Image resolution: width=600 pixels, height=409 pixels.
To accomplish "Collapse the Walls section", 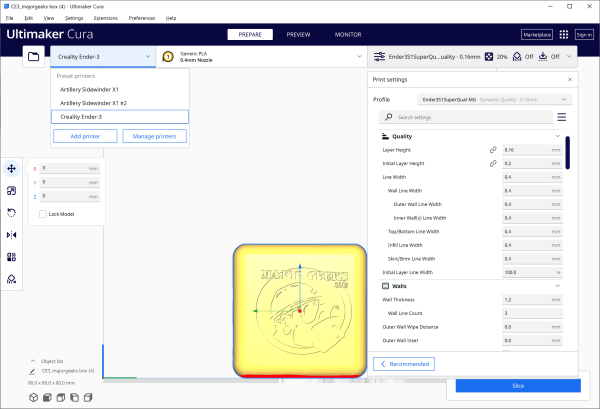I will tap(558, 286).
